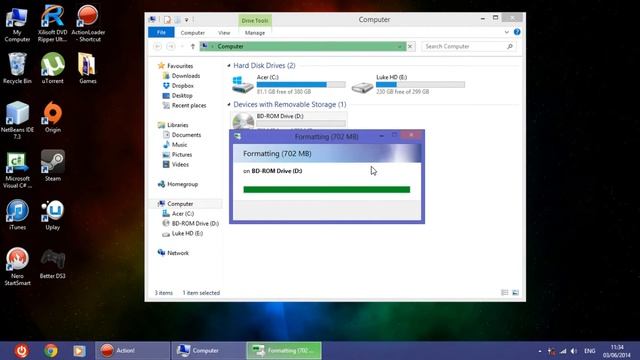
Task: Click the address bar Computer path
Action: tap(230, 47)
